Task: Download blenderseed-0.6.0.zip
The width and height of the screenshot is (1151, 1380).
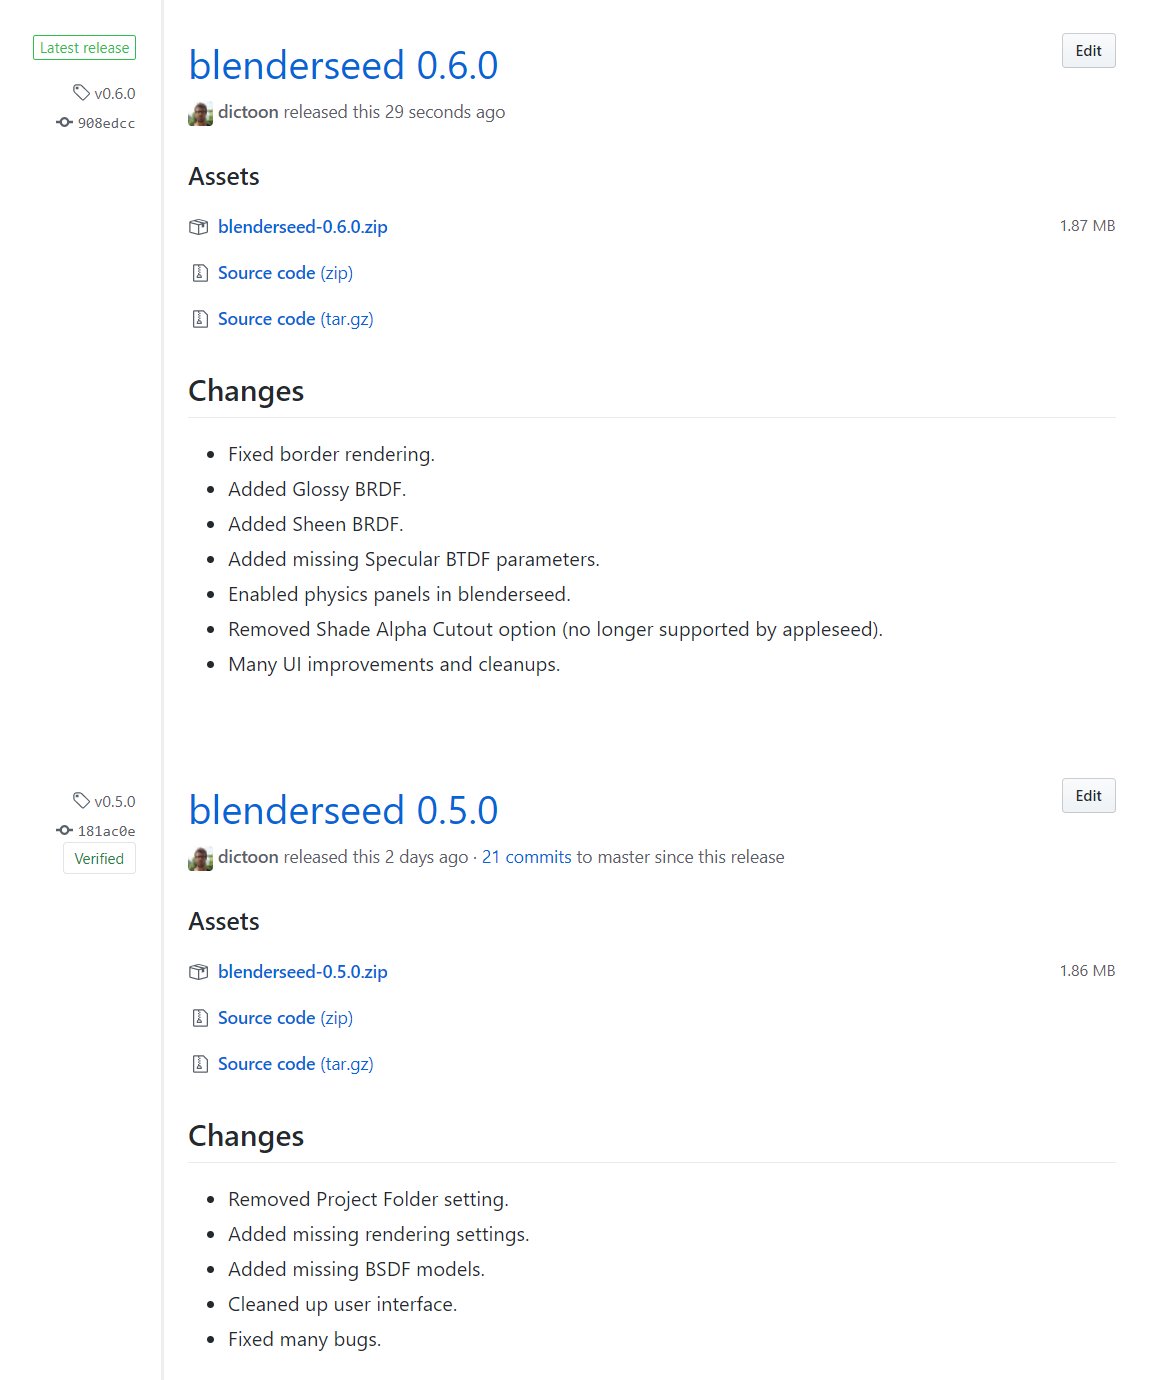Action: tap(302, 227)
